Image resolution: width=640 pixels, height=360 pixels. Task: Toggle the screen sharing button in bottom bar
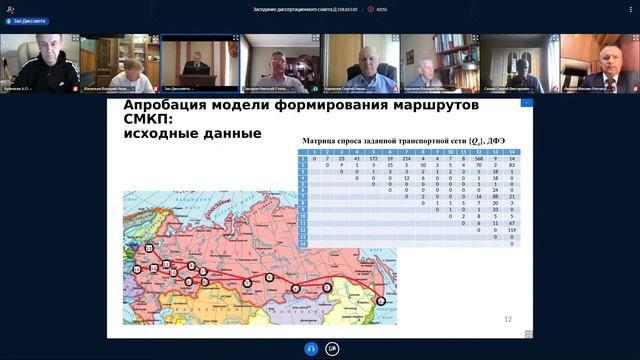coord(332,349)
